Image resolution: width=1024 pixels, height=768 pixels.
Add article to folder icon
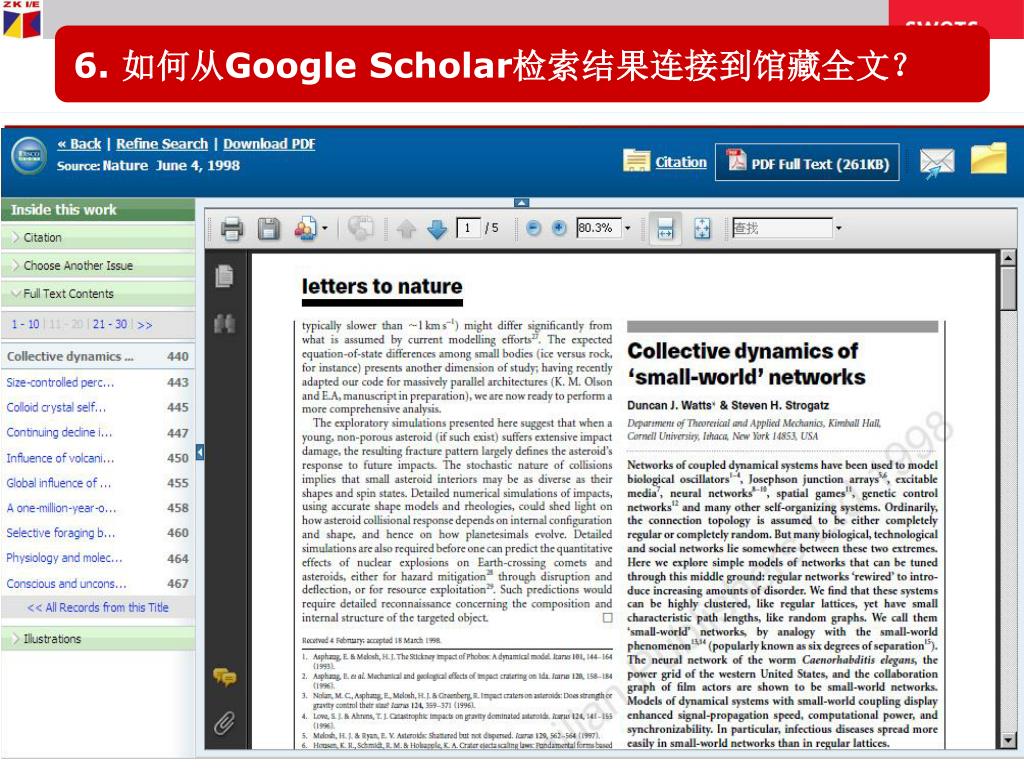989,159
